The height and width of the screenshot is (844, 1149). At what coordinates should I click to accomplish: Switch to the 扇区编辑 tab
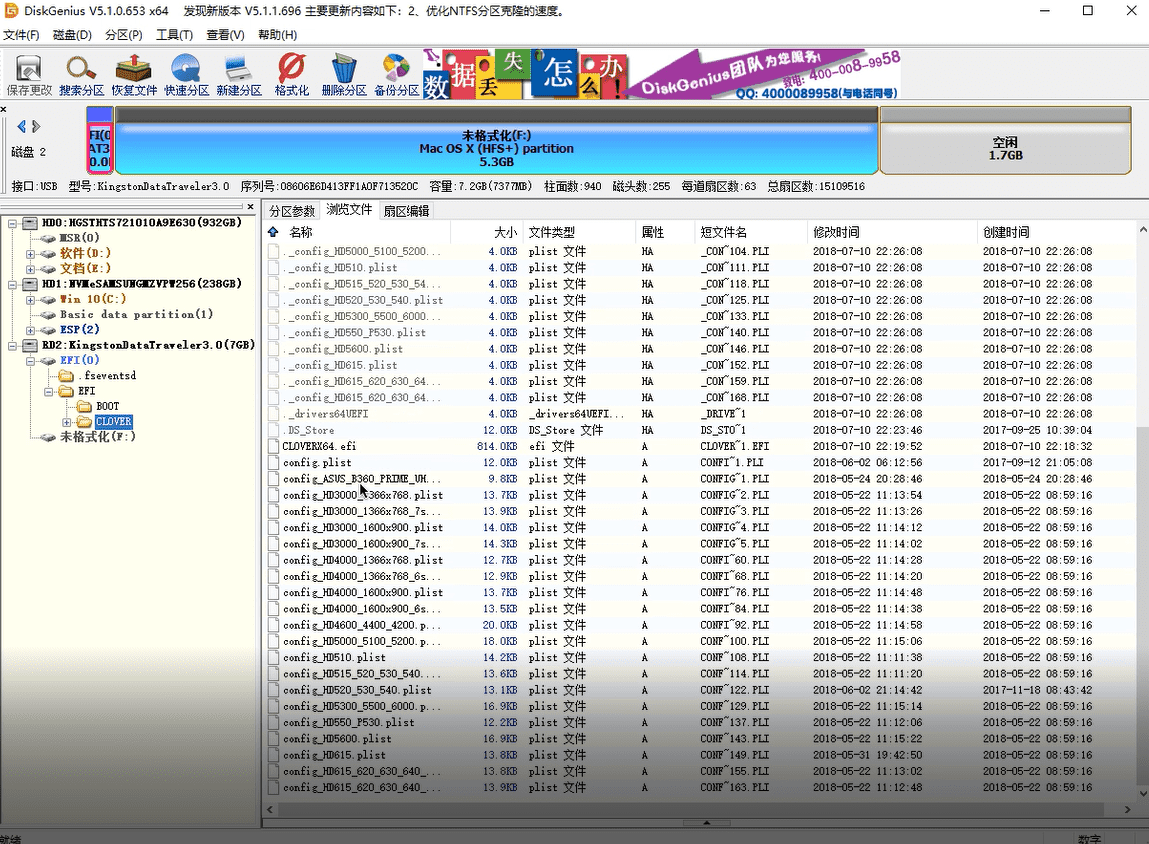[406, 210]
